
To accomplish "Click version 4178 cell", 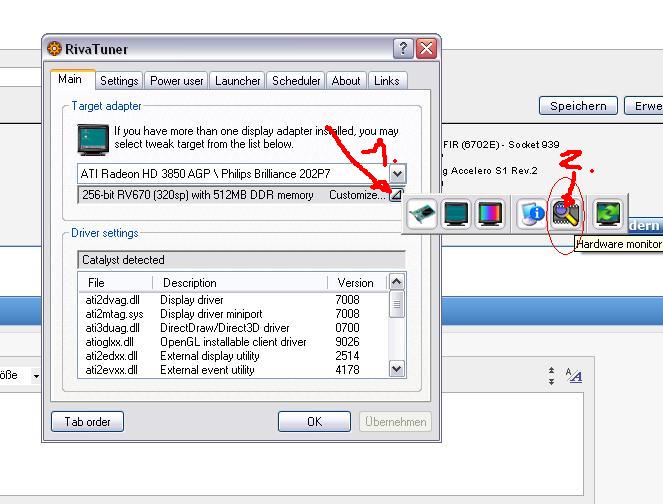I will (347, 370).
